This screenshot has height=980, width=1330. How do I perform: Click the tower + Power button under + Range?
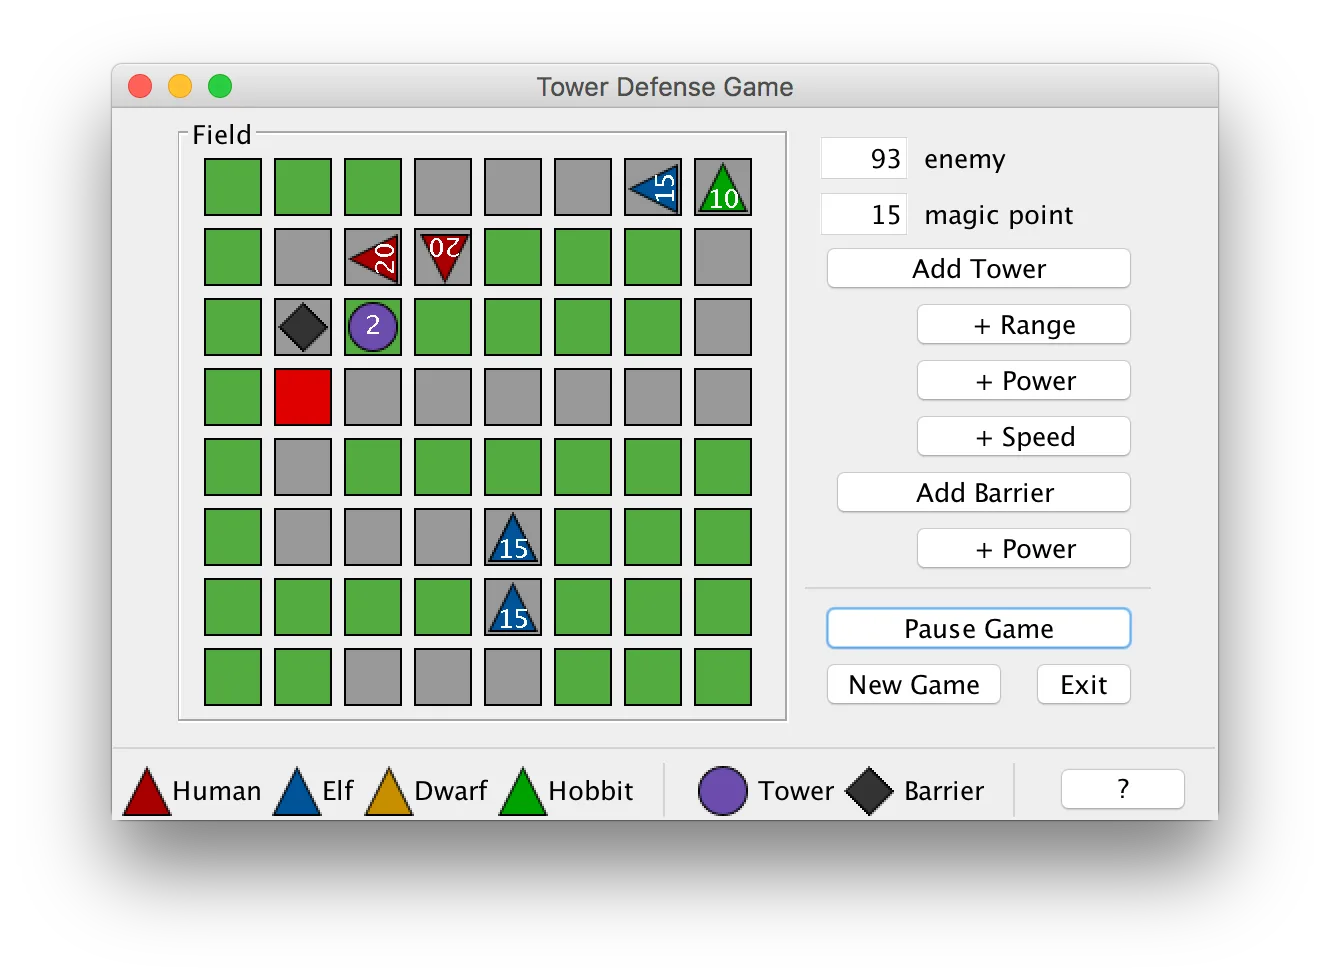coord(1024,381)
